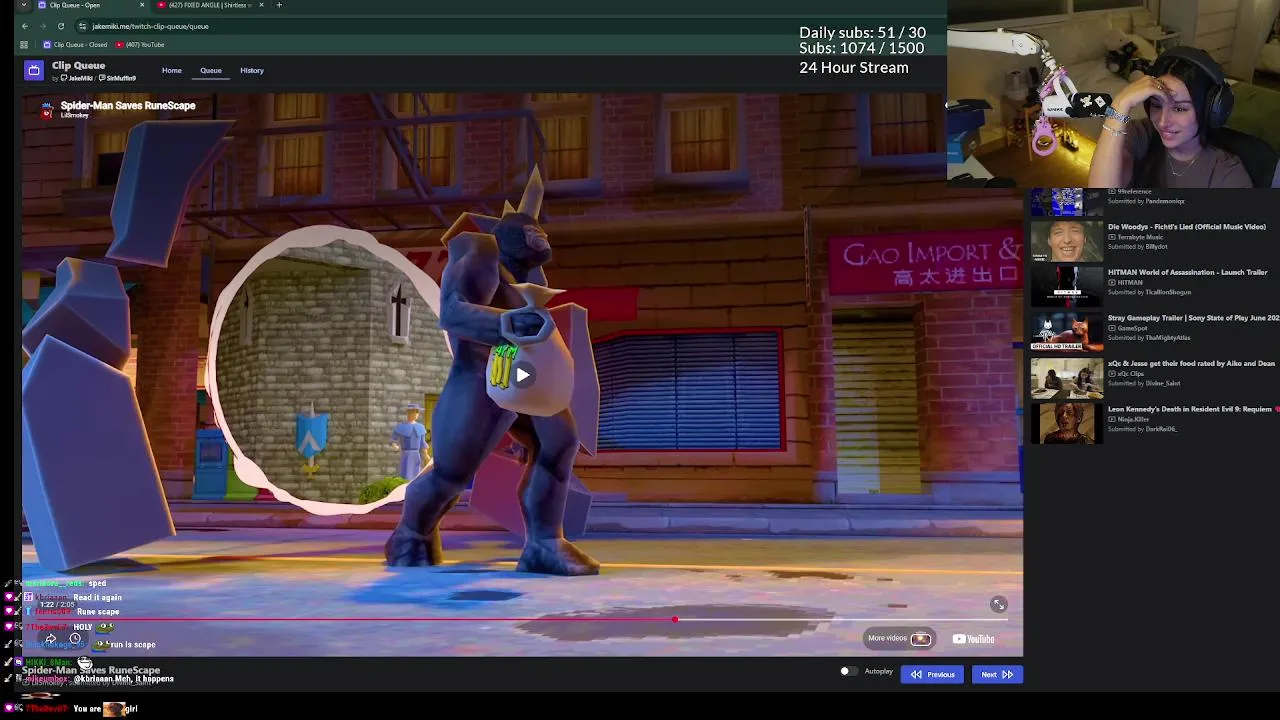Image resolution: width=1280 pixels, height=720 pixels.
Task: Visit SirMuffin9 author link
Action: (120, 78)
